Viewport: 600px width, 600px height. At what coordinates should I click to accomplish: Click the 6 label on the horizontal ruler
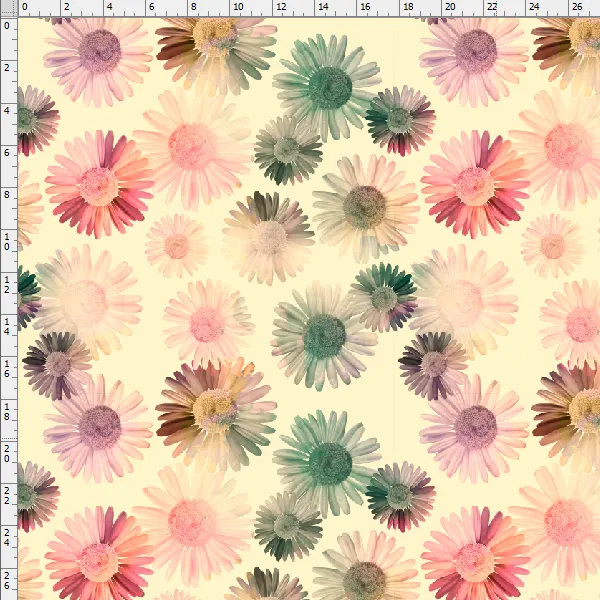point(152,7)
